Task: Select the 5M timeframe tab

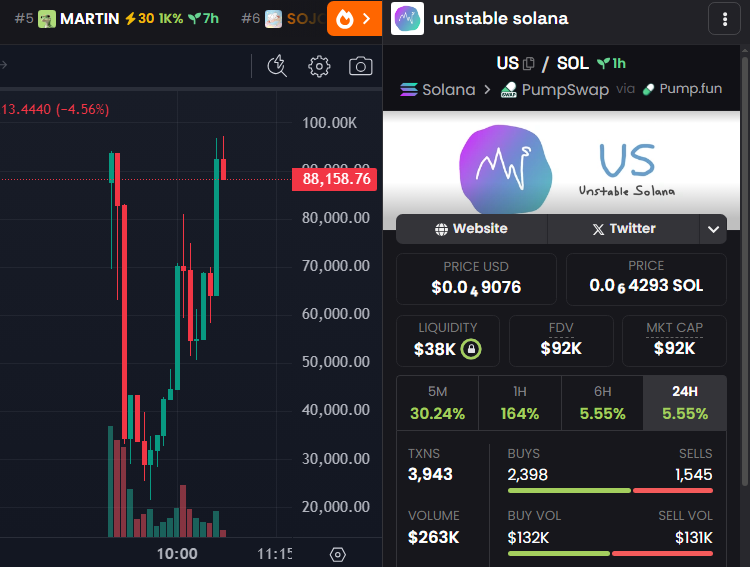Action: coord(438,403)
